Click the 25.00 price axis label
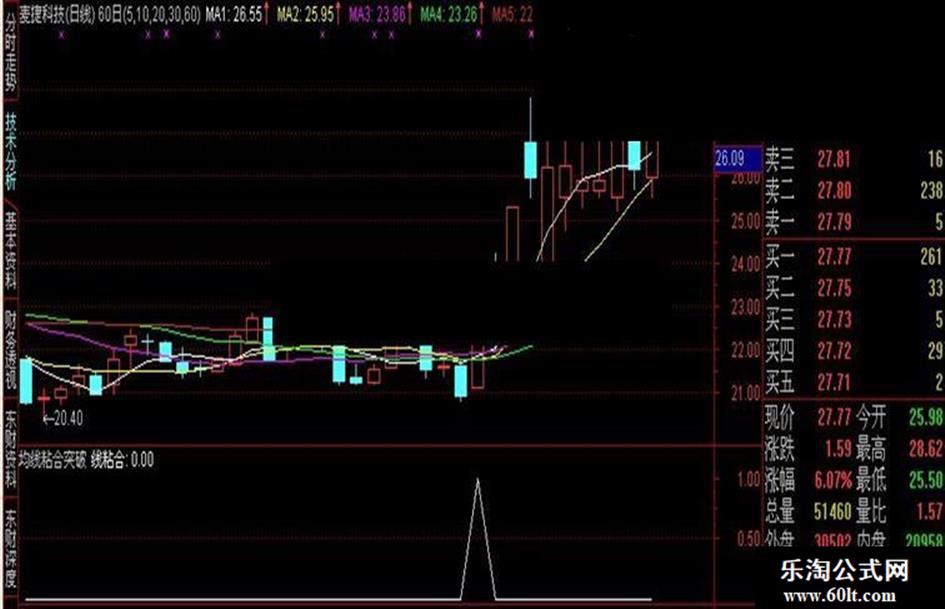The width and height of the screenshot is (945, 609). (x=746, y=221)
